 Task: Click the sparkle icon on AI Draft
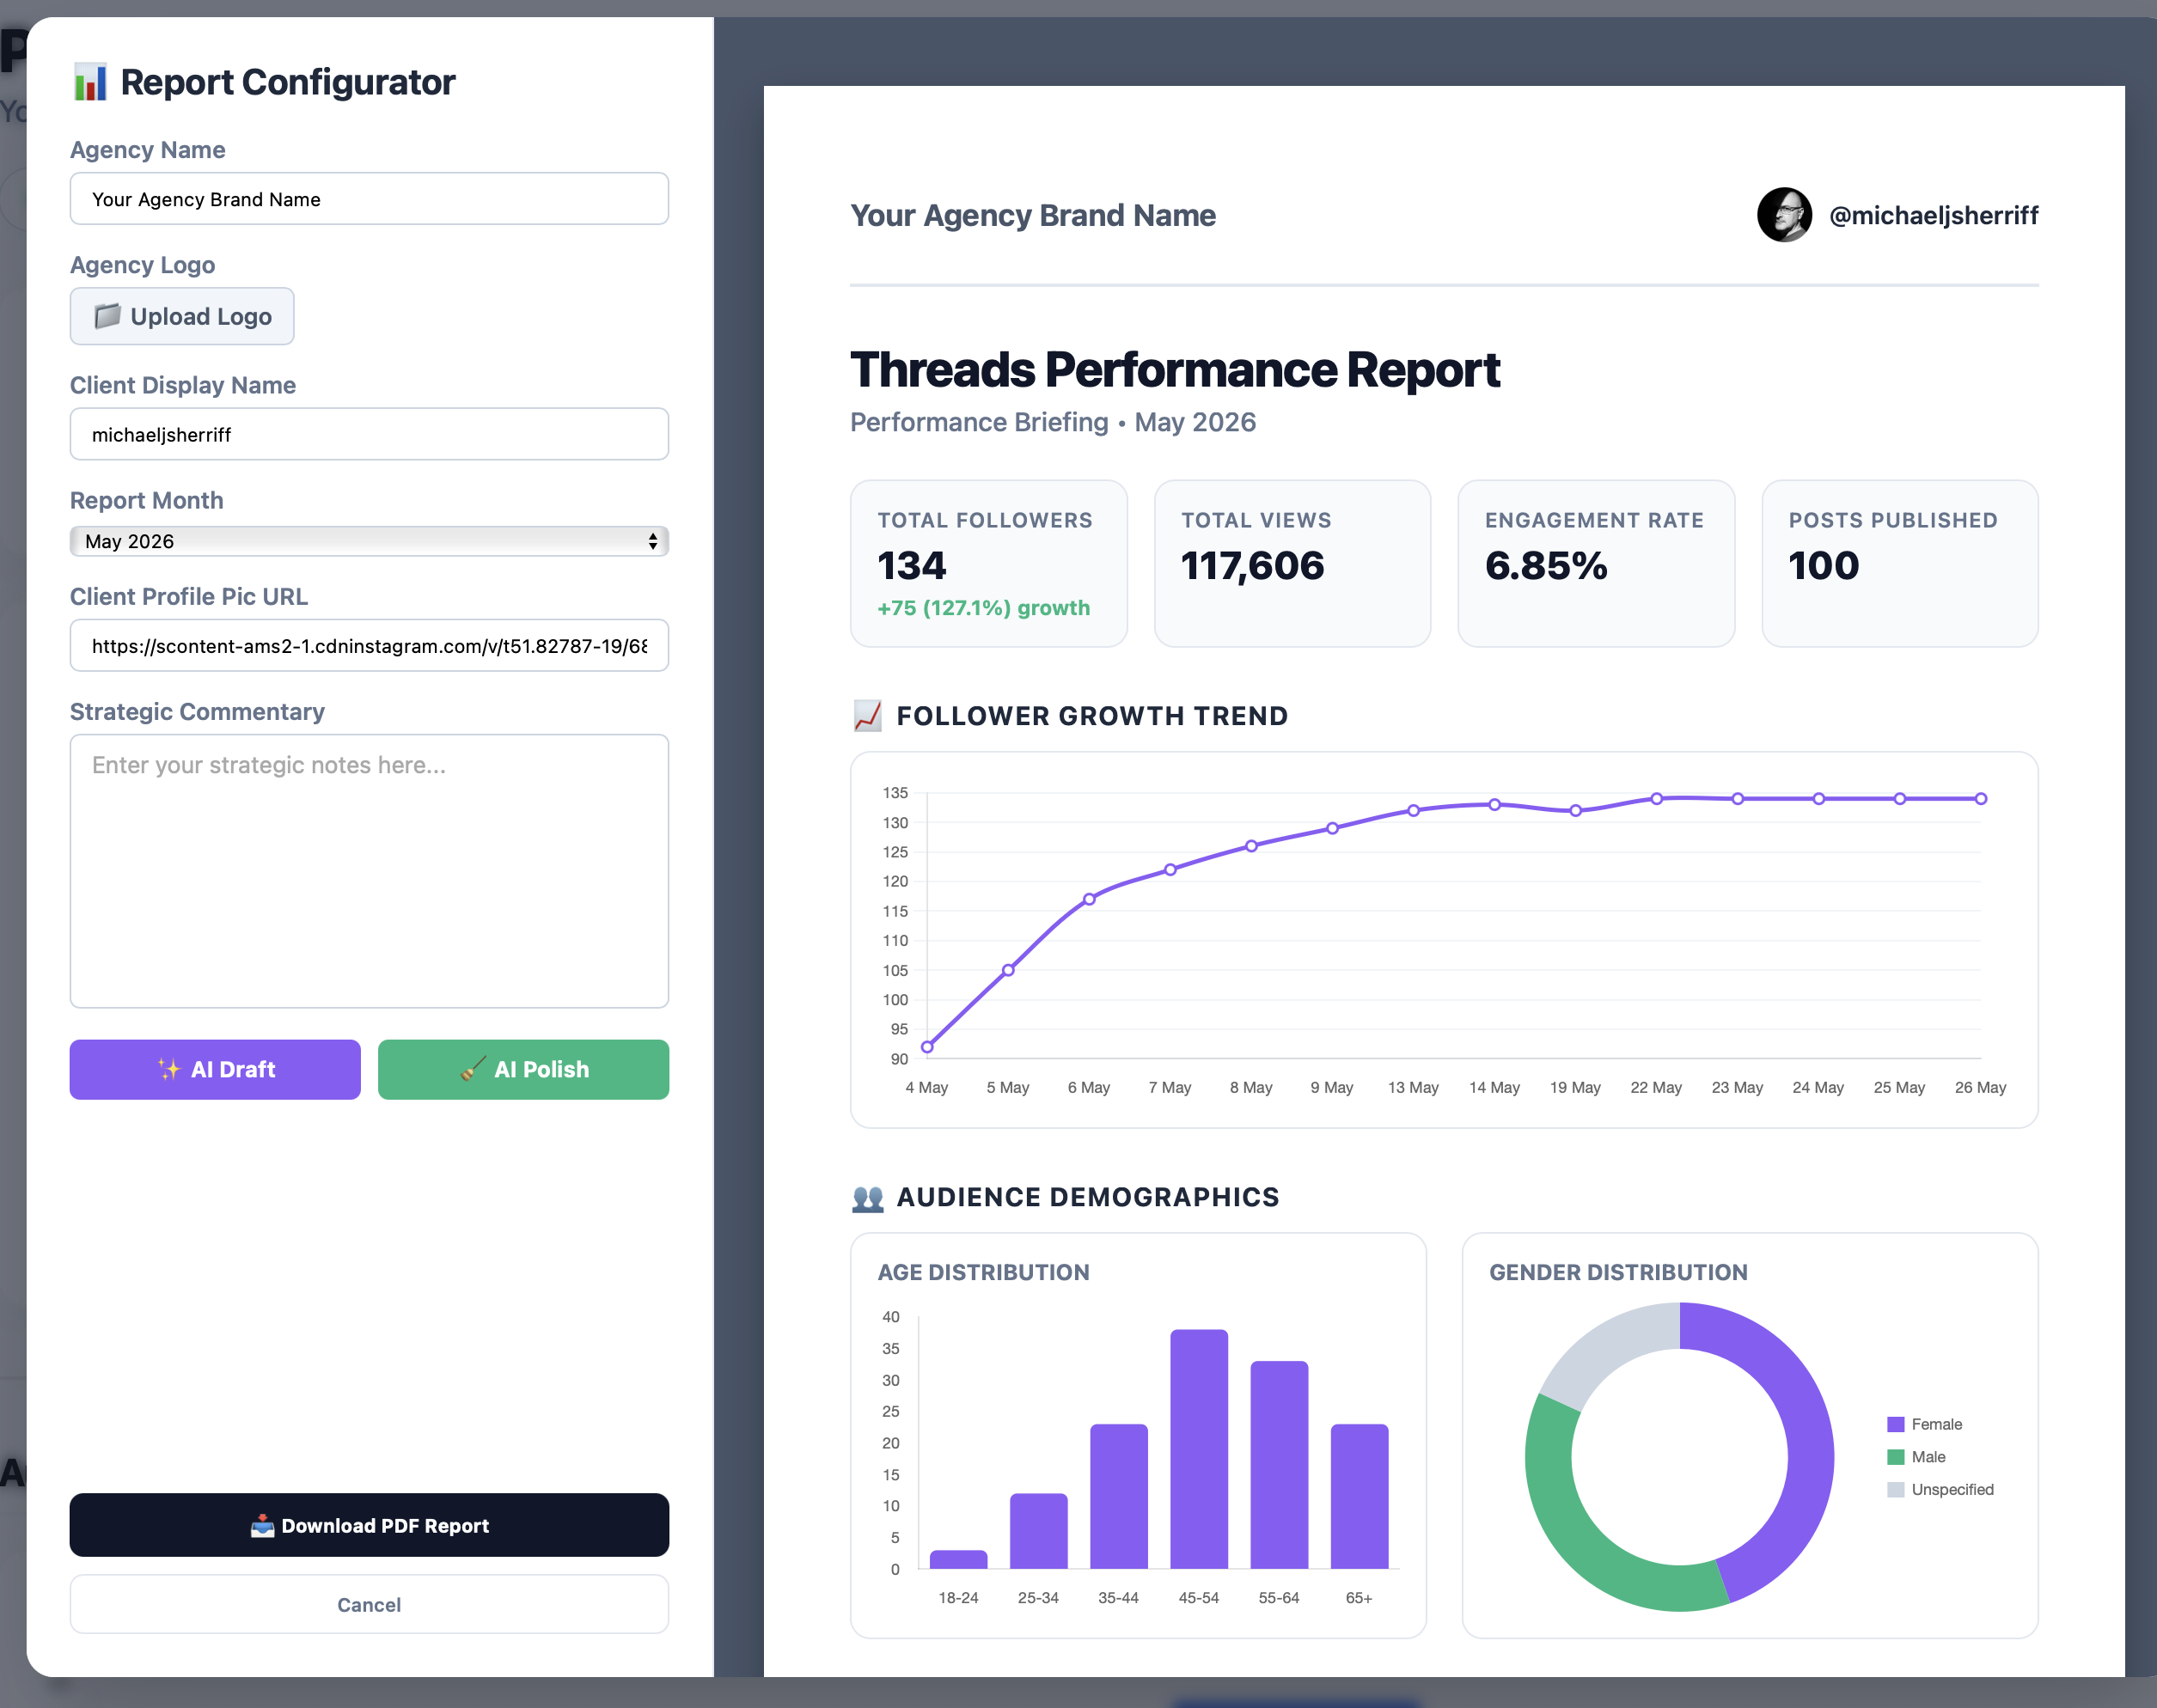click(x=169, y=1069)
